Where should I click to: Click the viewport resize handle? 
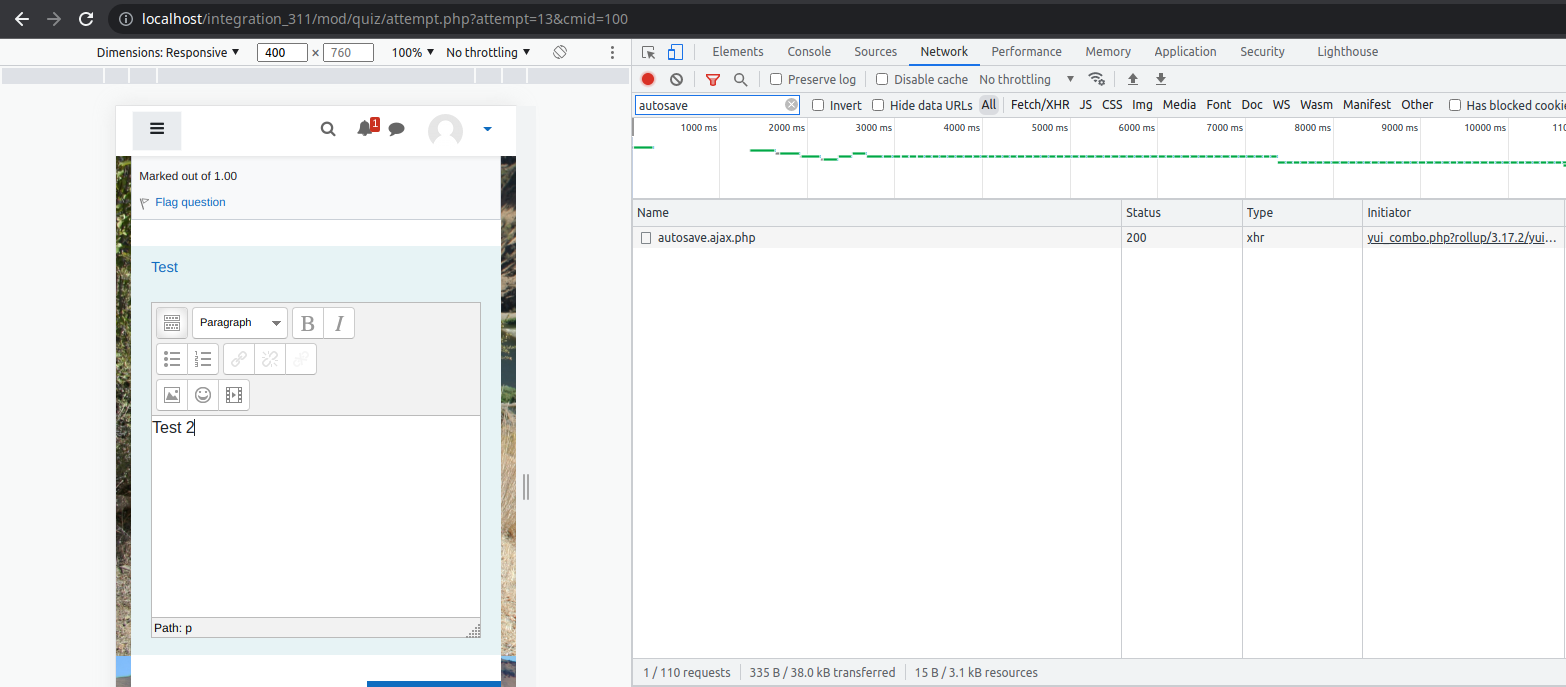(x=526, y=487)
